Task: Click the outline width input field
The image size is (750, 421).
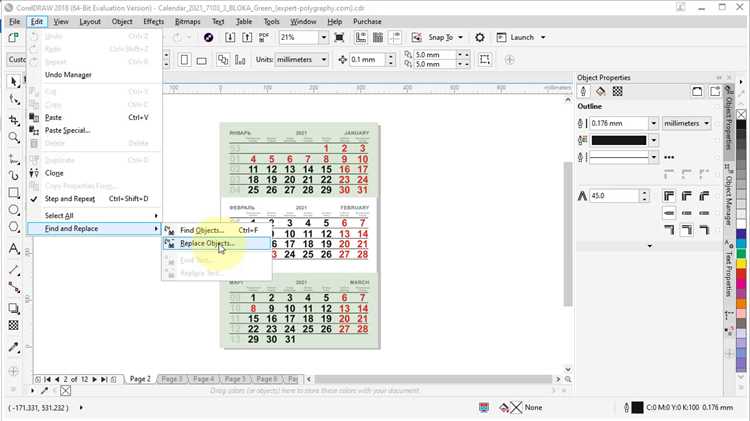Action: (x=618, y=123)
